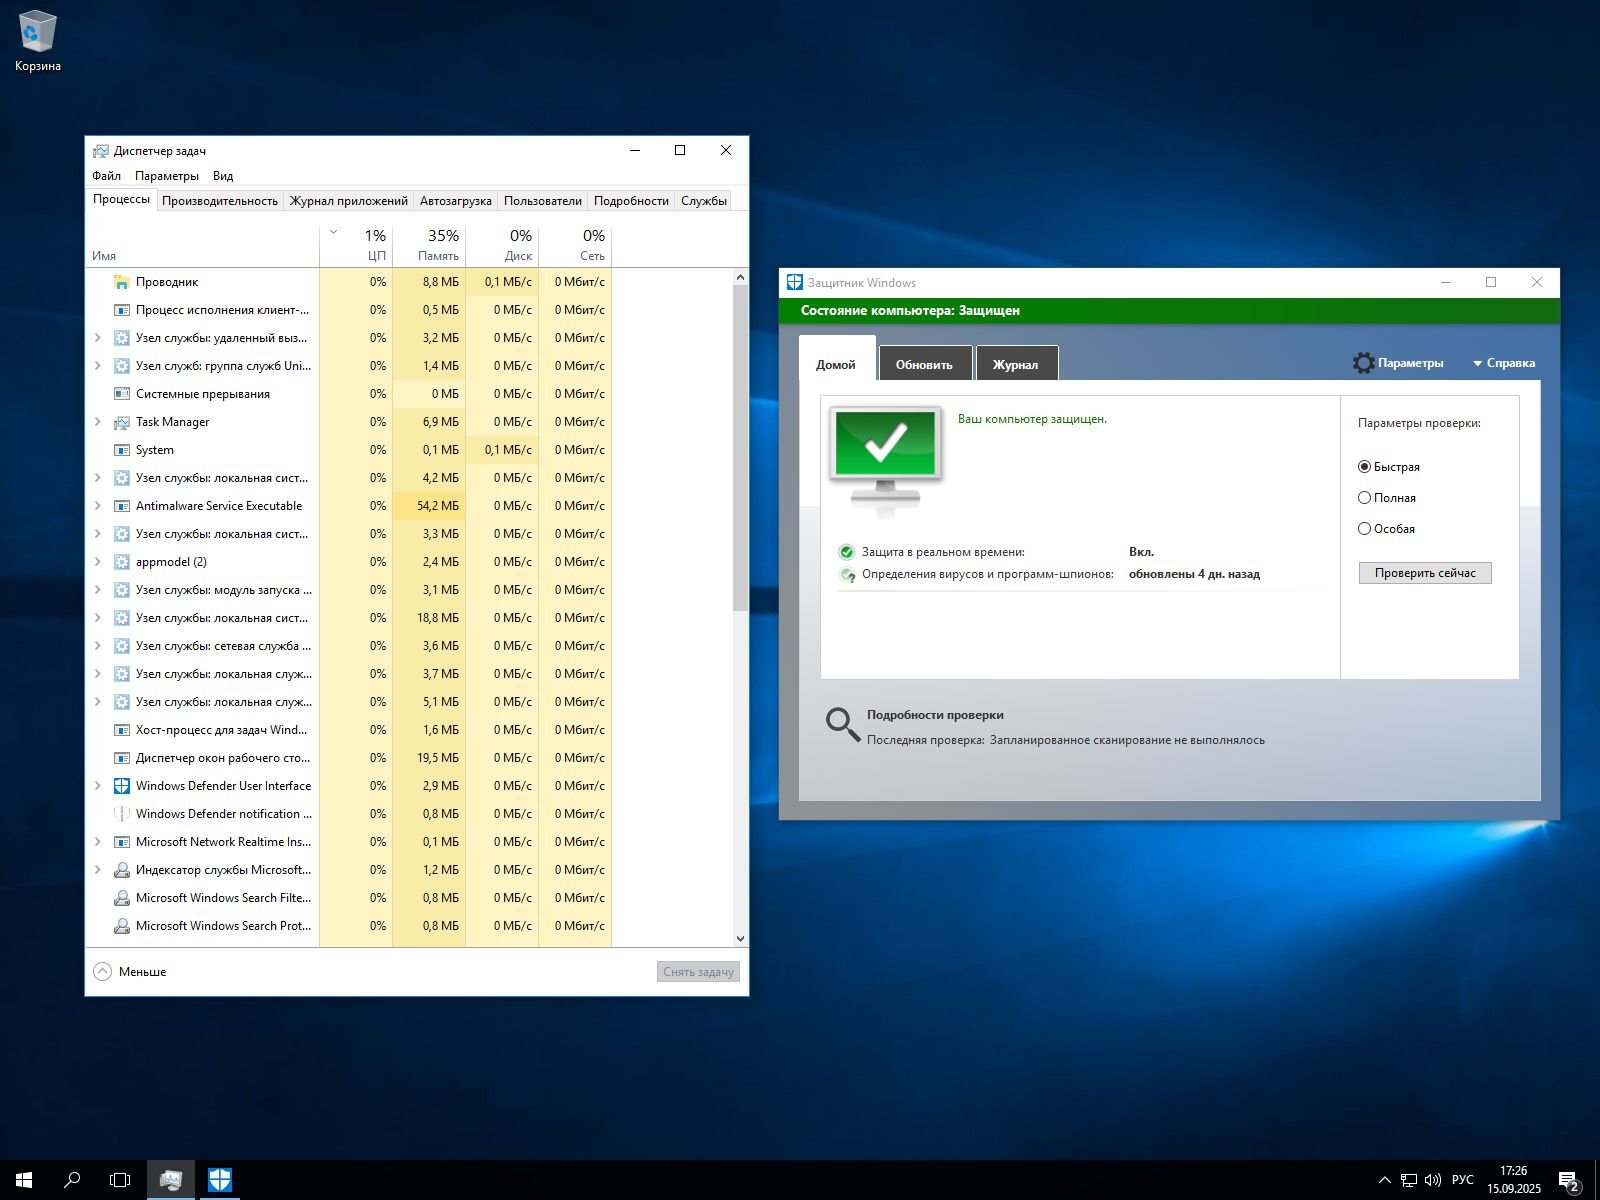Click Windows Defender shield taskbar icon
The height and width of the screenshot is (1200, 1600).
tap(220, 1180)
